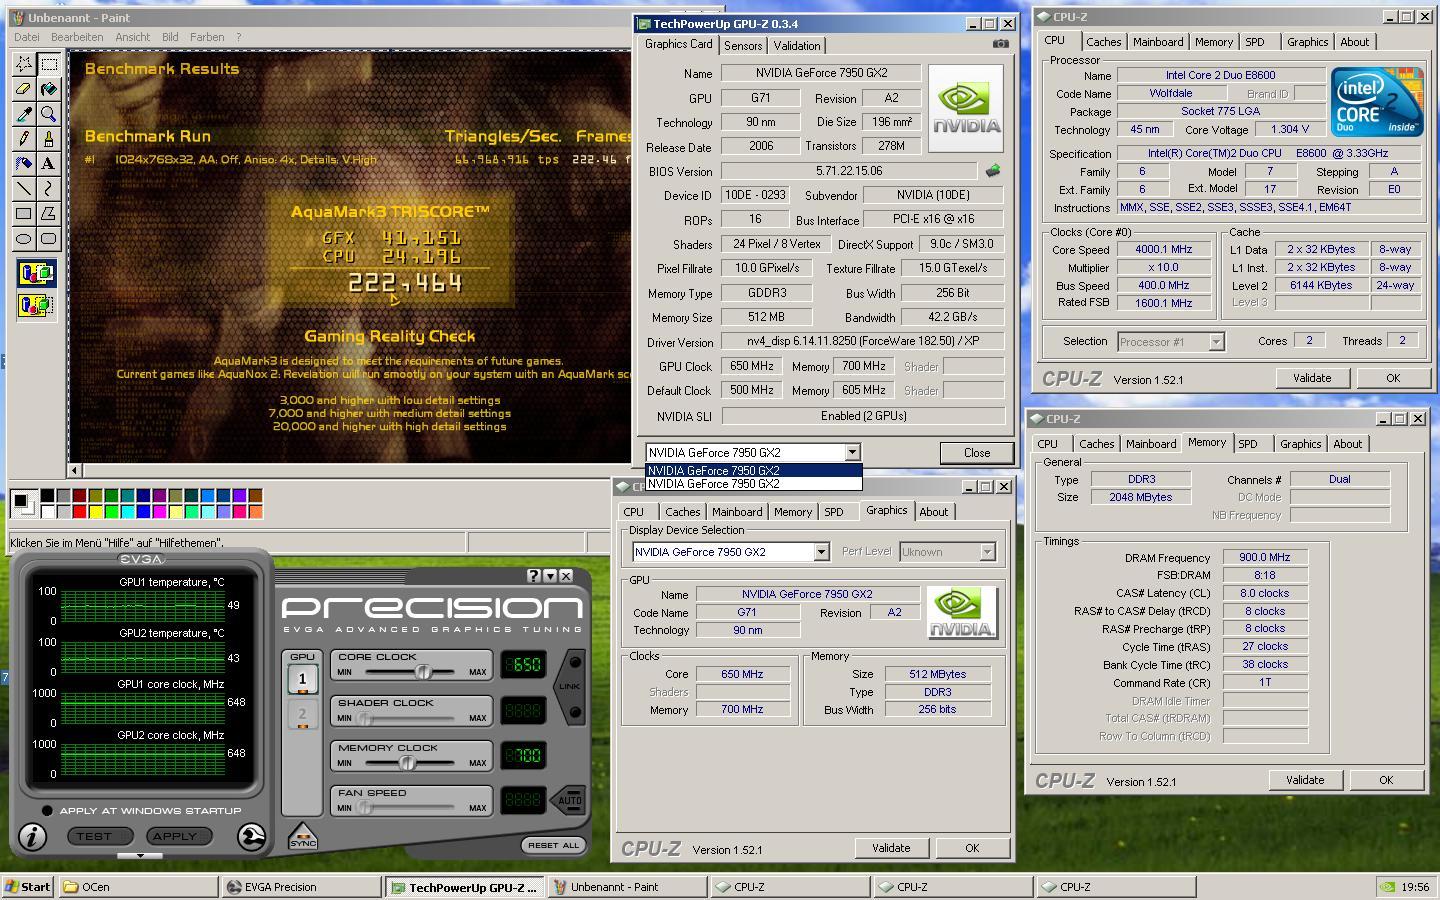
Task: Select the Rounded Rectangle tool
Action: [x=48, y=239]
